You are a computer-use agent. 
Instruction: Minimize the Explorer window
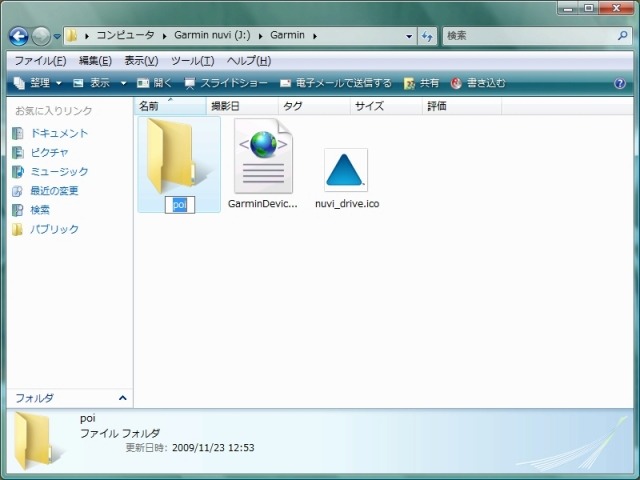568,8
